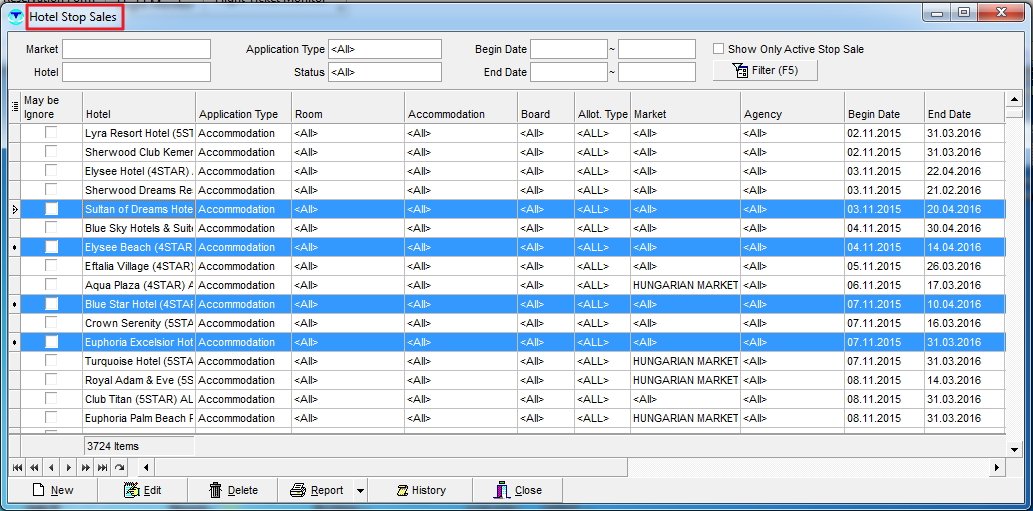1033x511 pixels.
Task: Go to next record arrow
Action: 68,467
